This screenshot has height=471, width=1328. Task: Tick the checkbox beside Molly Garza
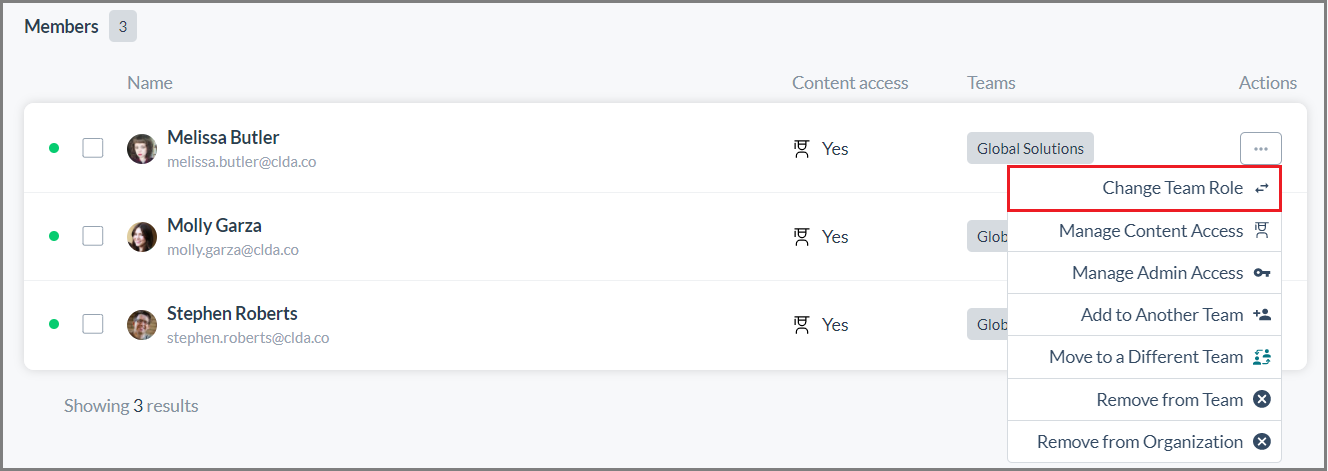click(x=93, y=236)
